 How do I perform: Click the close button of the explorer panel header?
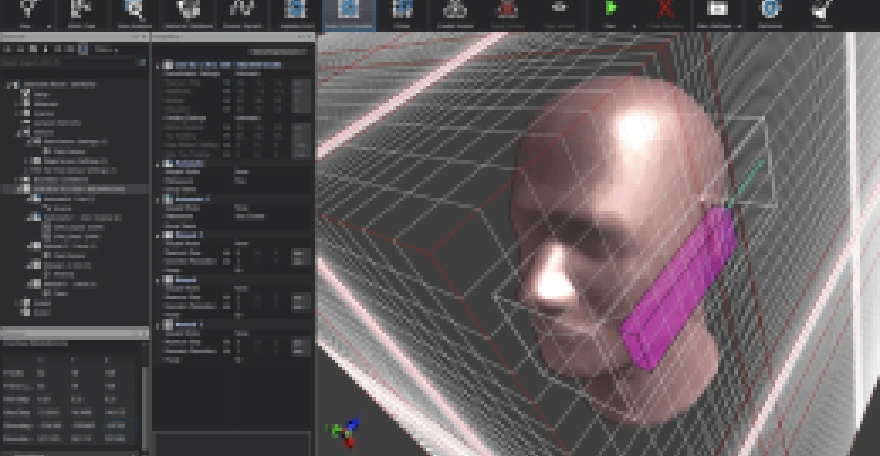144,36
